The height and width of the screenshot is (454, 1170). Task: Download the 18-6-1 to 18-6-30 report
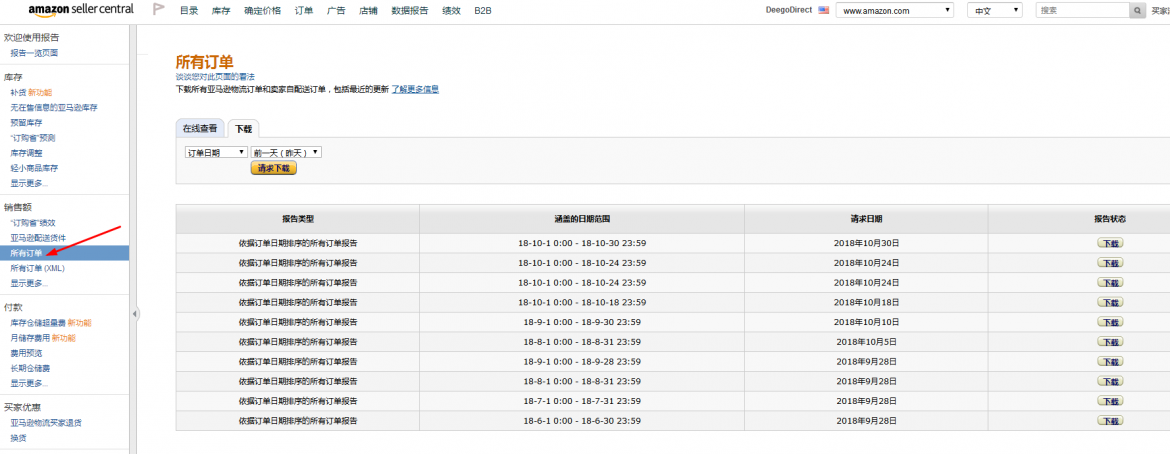1109,421
